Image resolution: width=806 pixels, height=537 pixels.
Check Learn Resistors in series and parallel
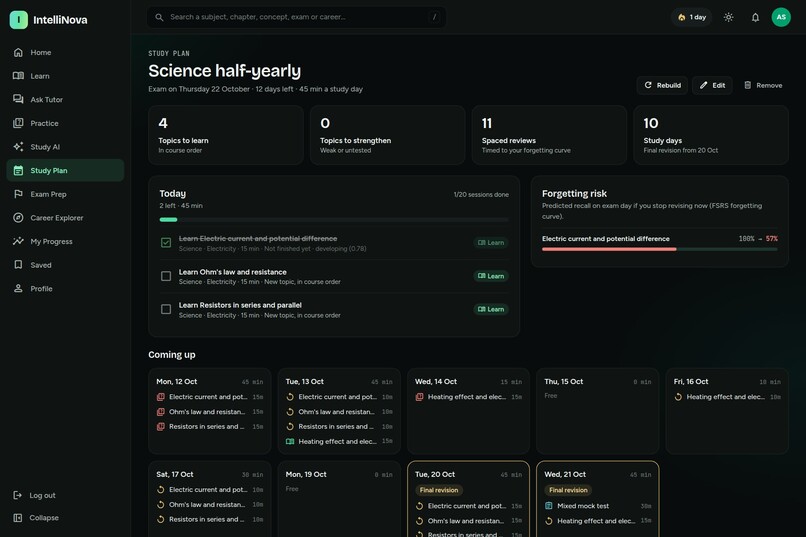click(166, 309)
